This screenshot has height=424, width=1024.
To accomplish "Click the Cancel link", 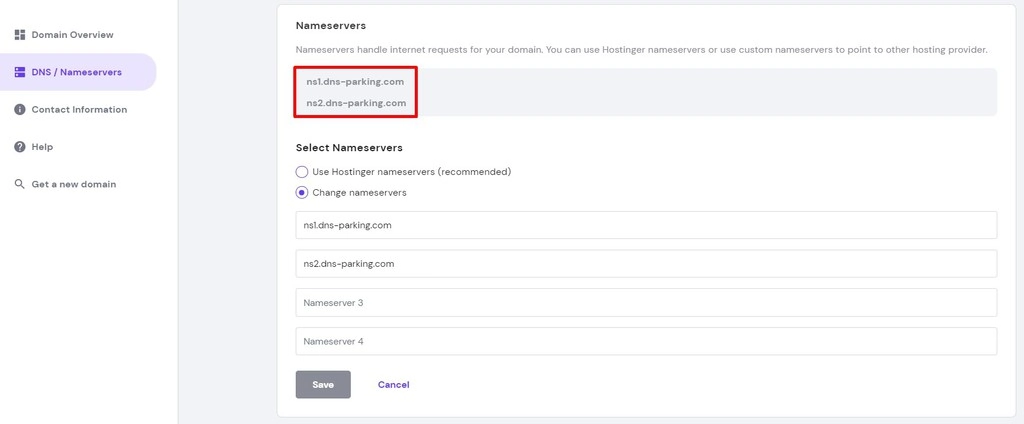I will (393, 385).
